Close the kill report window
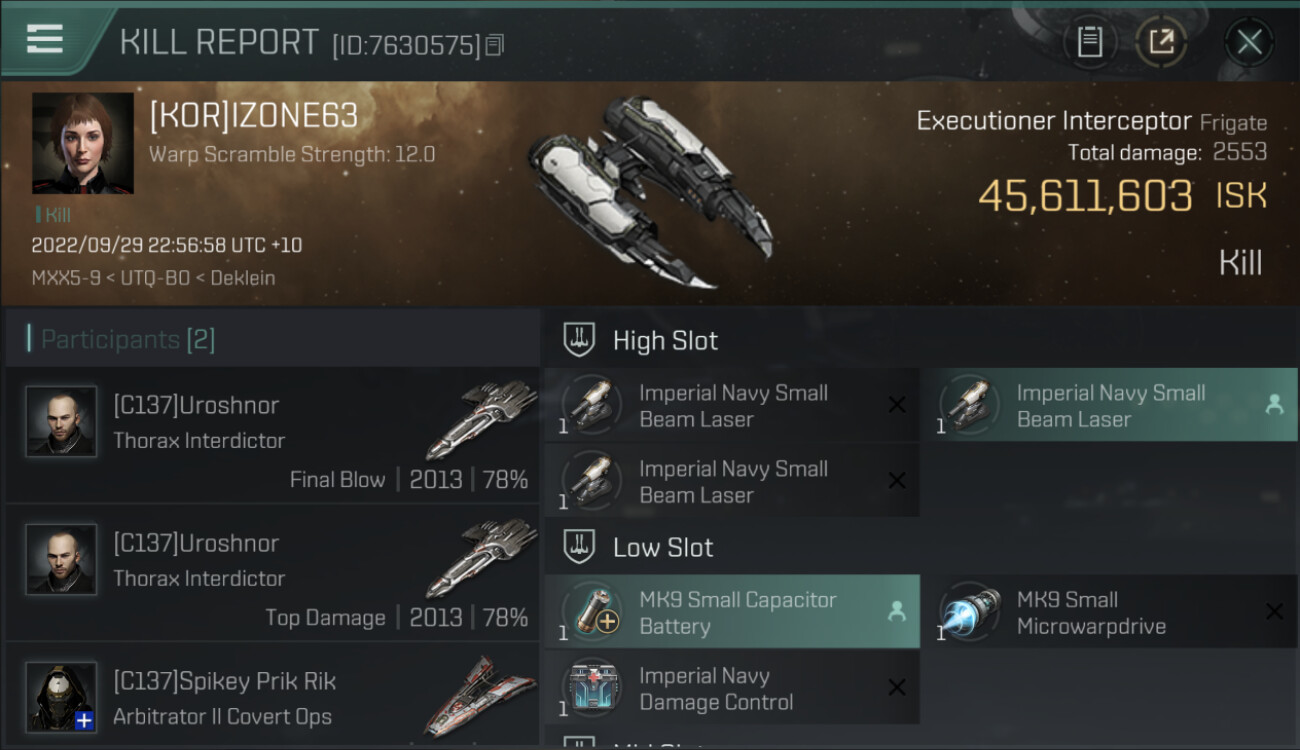This screenshot has height=750, width=1300. pyautogui.click(x=1249, y=41)
